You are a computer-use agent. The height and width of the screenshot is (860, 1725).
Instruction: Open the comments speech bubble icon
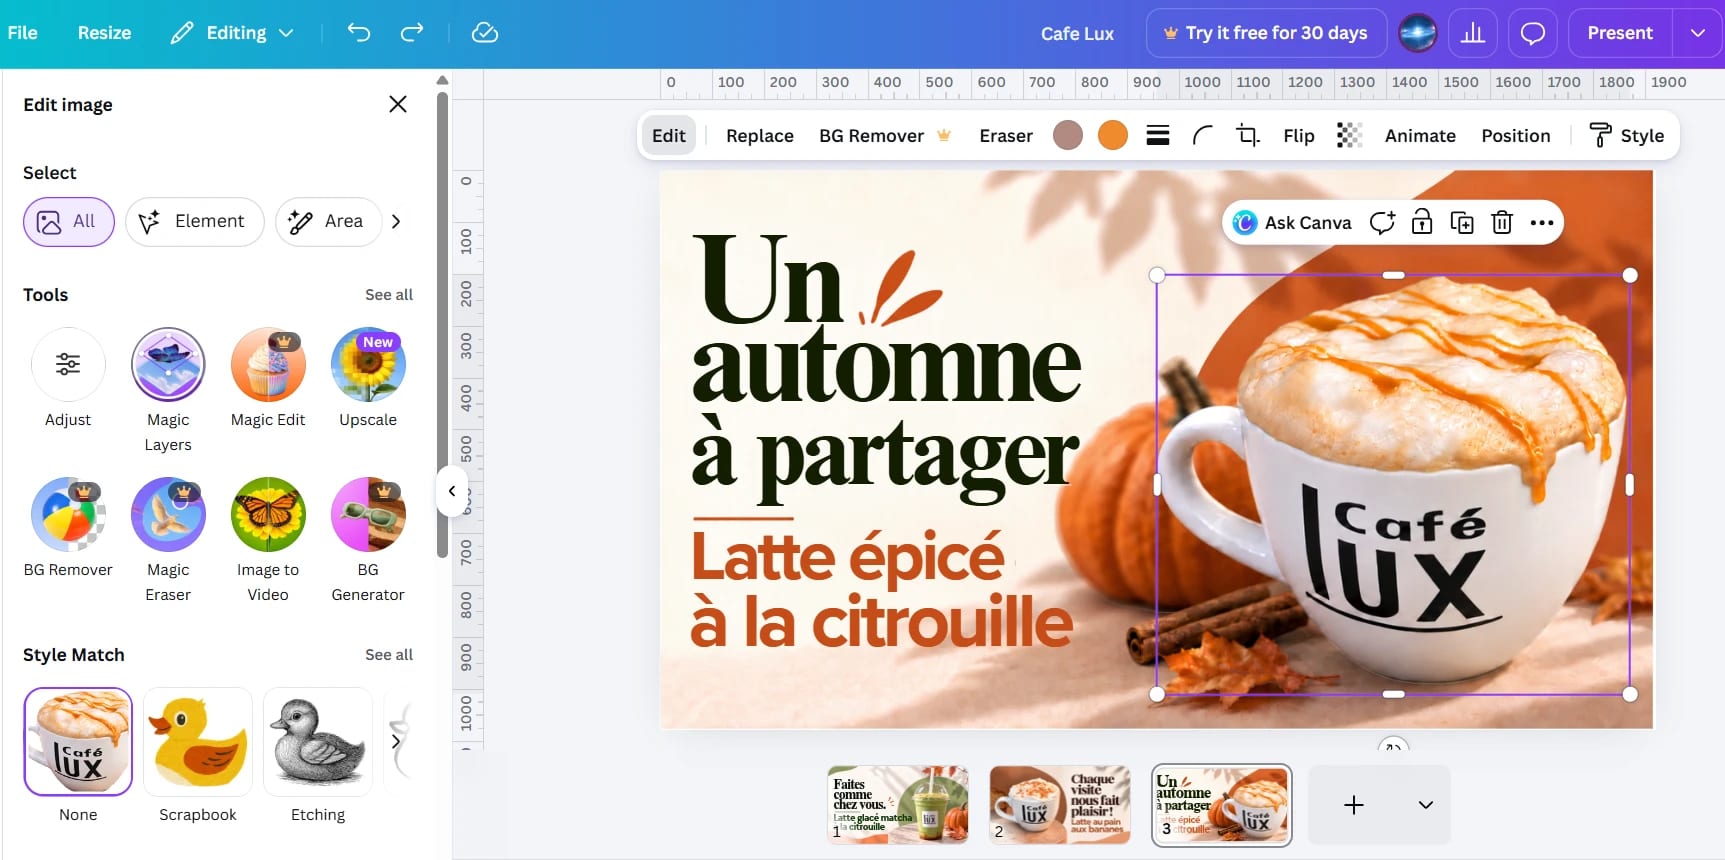[1533, 33]
